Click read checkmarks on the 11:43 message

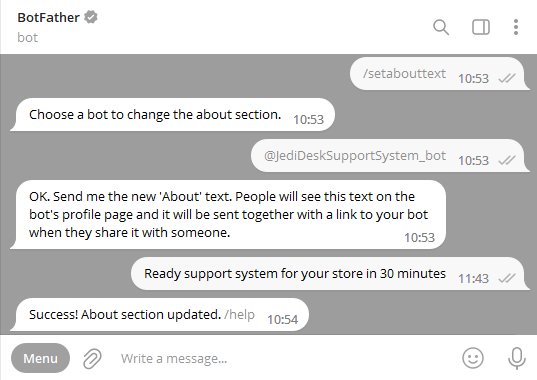(x=507, y=278)
